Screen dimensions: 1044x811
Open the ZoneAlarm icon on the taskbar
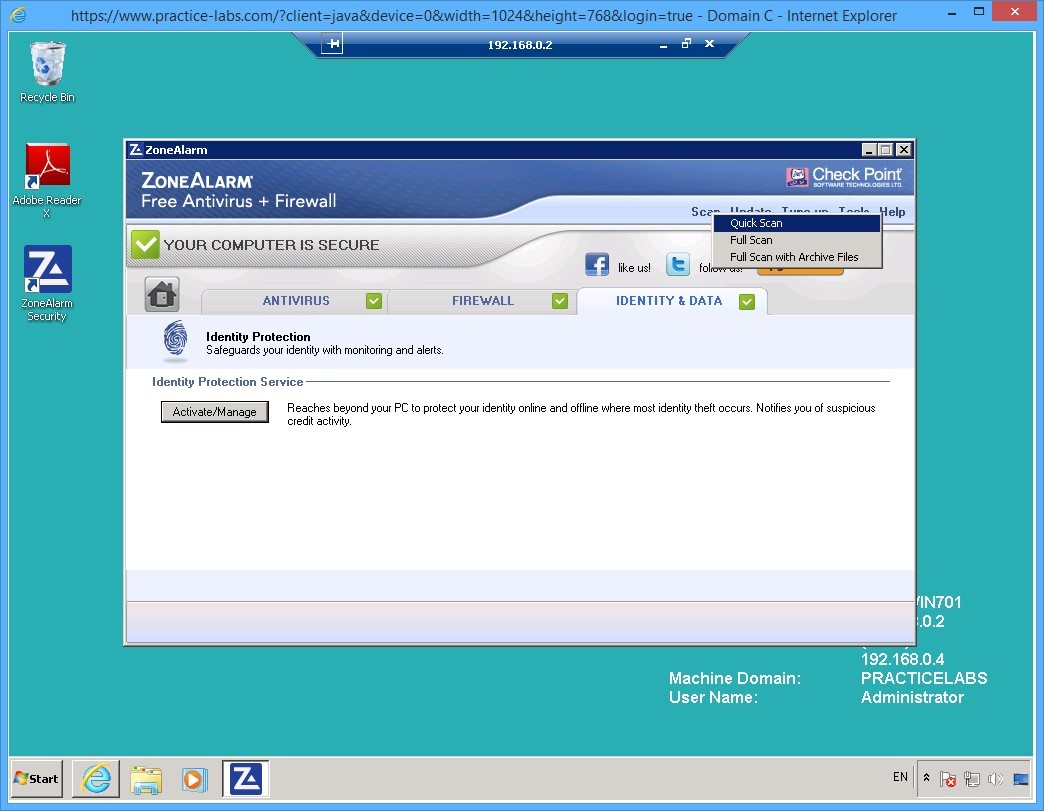(x=246, y=778)
